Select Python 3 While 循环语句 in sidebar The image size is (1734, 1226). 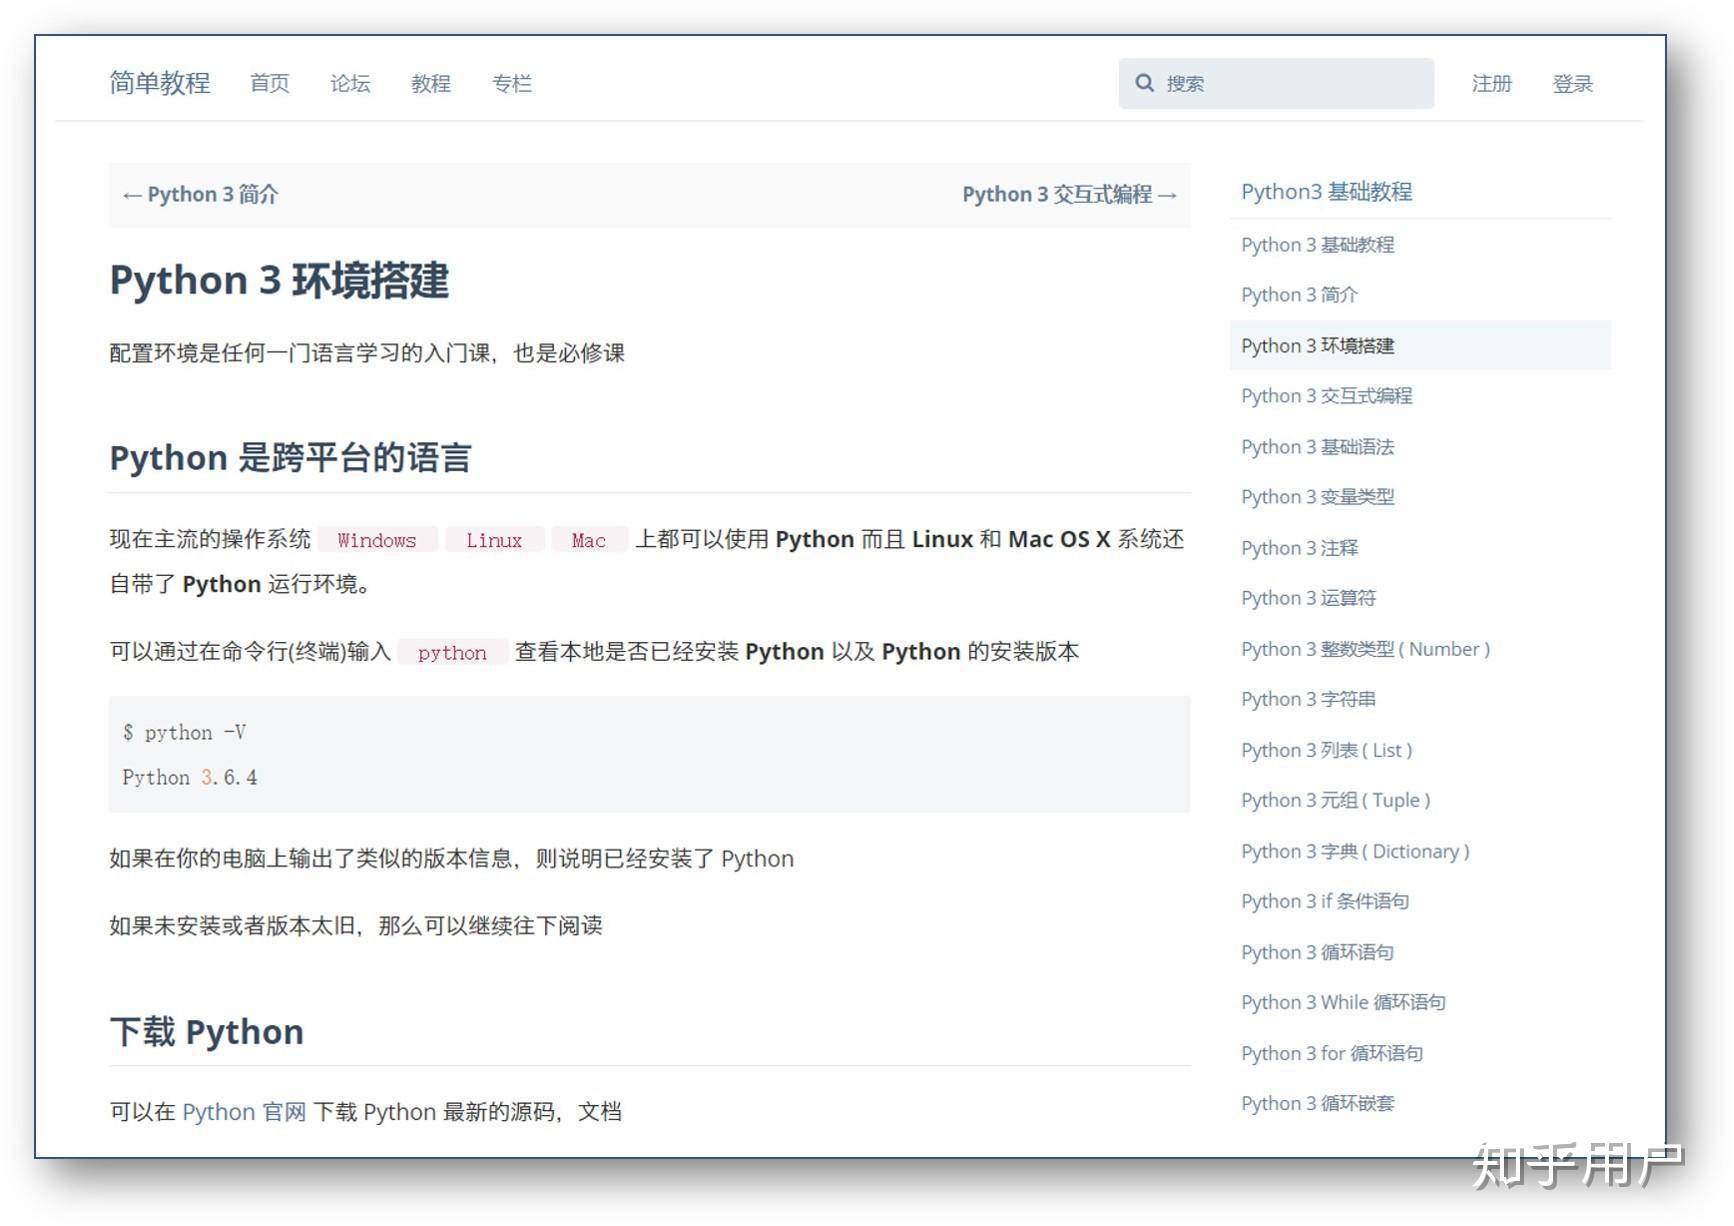[1343, 1002]
